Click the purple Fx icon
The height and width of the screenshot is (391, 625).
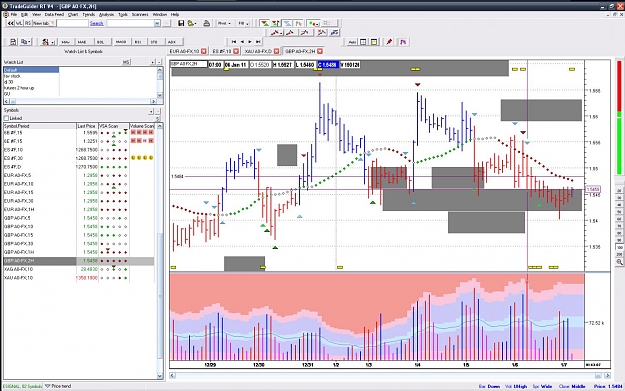(403, 42)
